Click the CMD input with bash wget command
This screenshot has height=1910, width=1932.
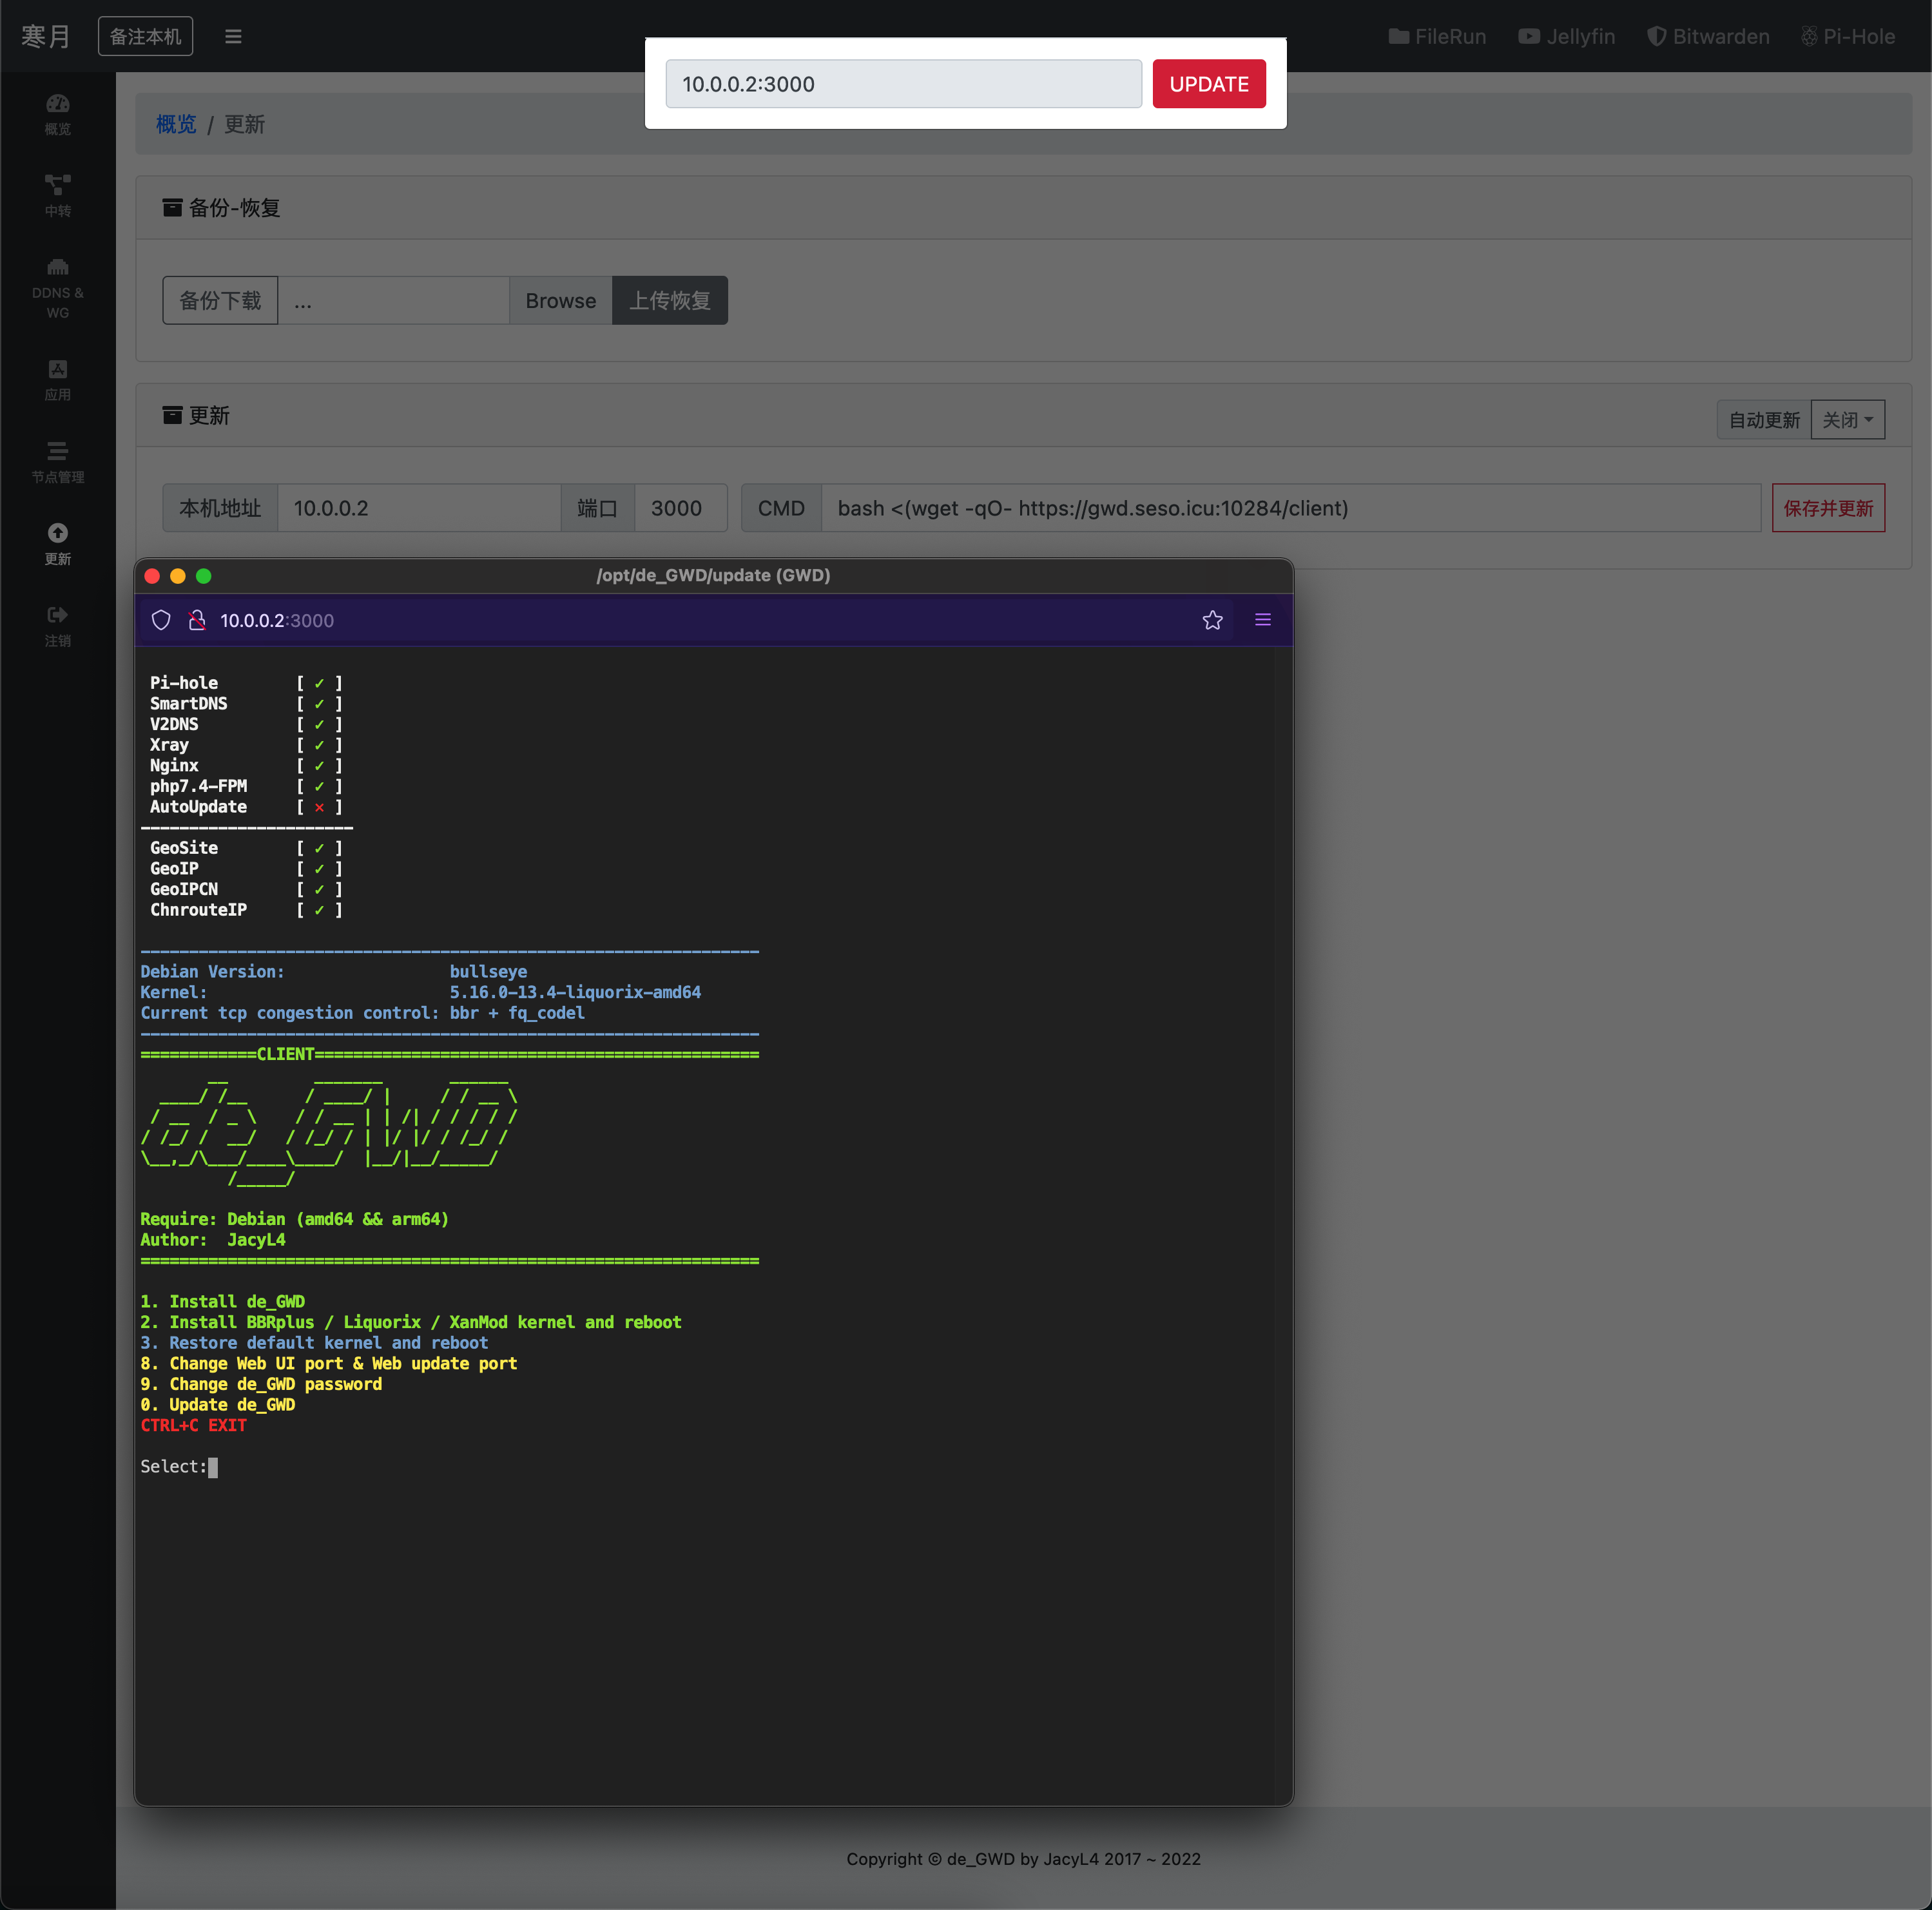pos(1290,508)
